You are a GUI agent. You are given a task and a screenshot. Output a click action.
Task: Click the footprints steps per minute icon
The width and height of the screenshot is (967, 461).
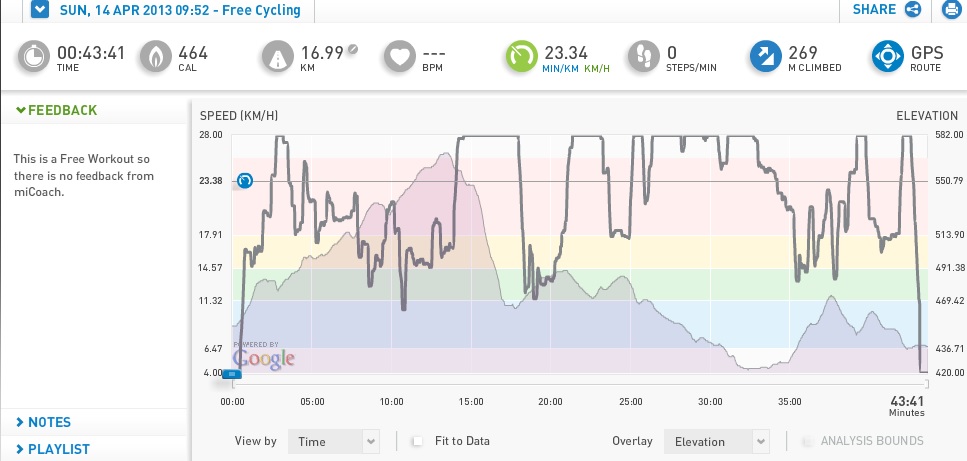[x=643, y=57]
